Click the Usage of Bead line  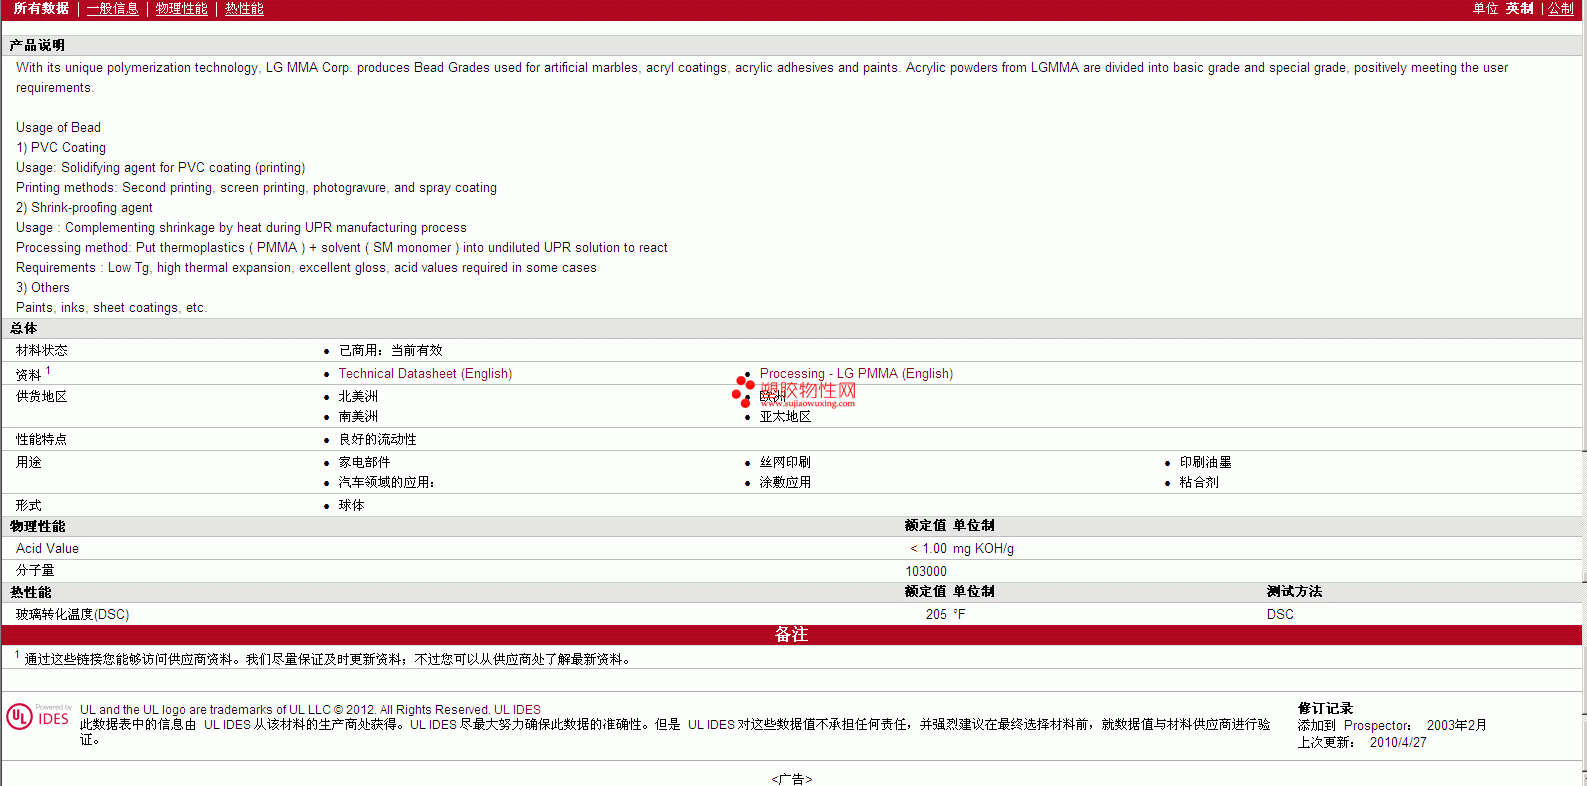coord(58,128)
